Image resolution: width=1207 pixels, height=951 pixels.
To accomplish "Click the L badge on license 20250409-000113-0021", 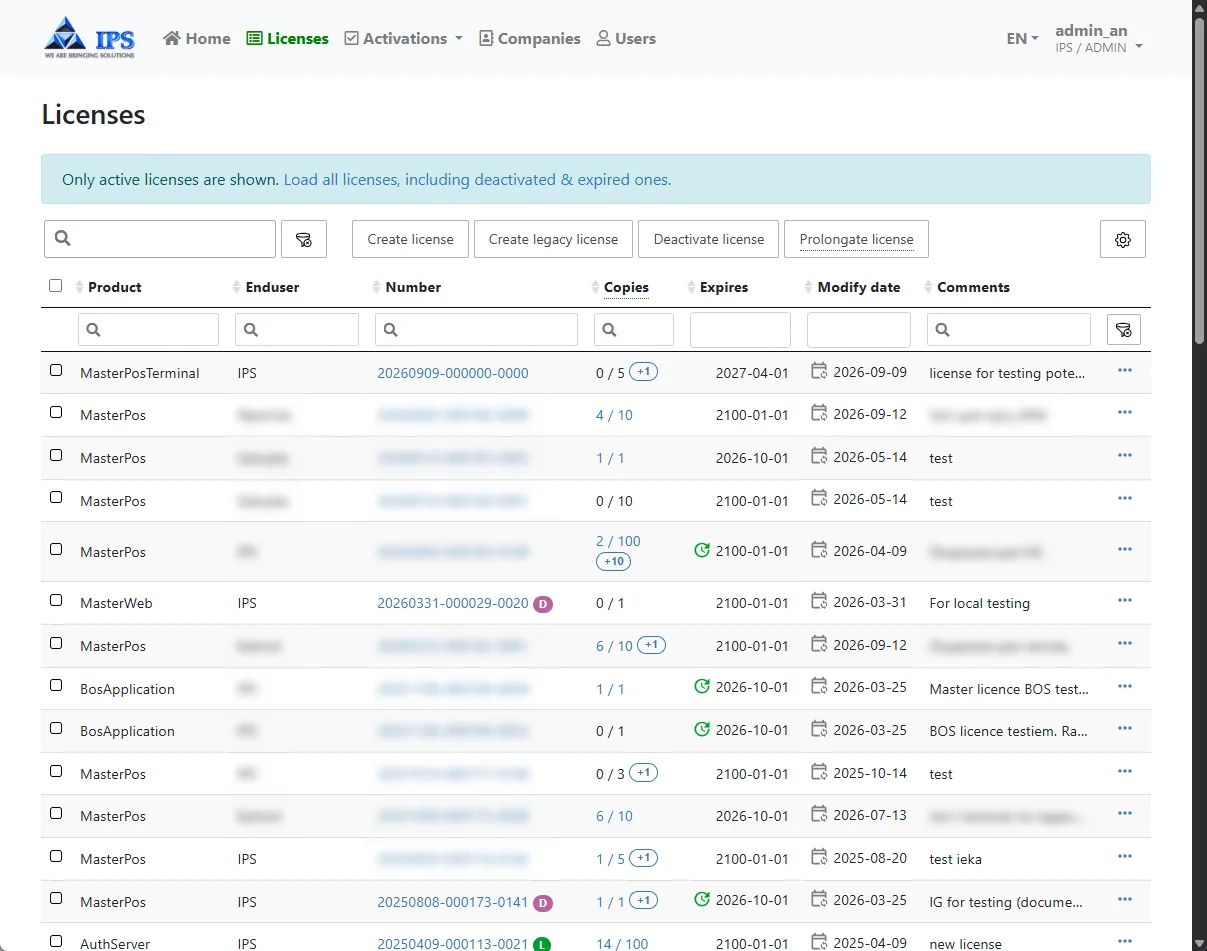I will pos(542,944).
